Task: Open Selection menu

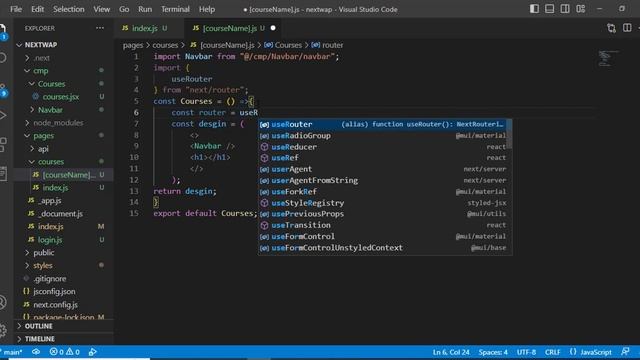Action: pyautogui.click(x=69, y=9)
